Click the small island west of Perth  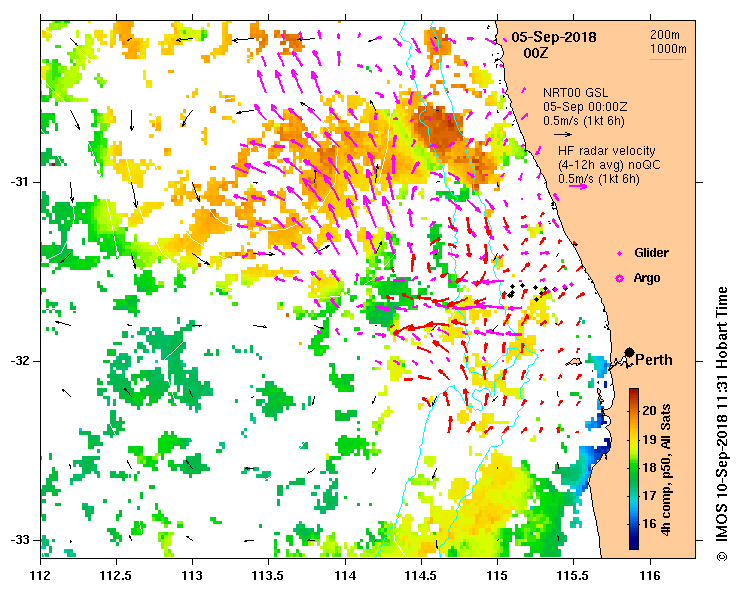tap(574, 362)
